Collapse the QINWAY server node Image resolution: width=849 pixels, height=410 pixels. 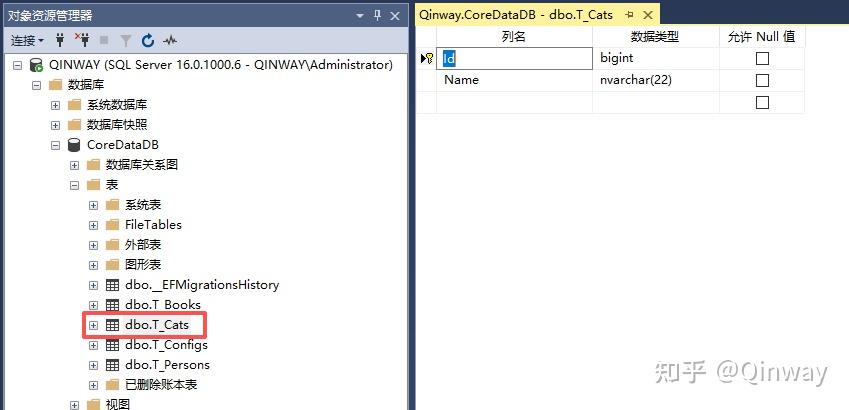[x=17, y=65]
